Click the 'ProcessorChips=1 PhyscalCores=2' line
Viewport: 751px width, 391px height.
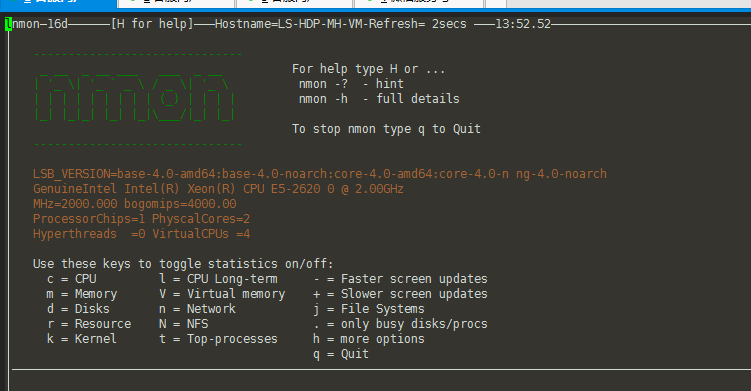click(x=141, y=219)
